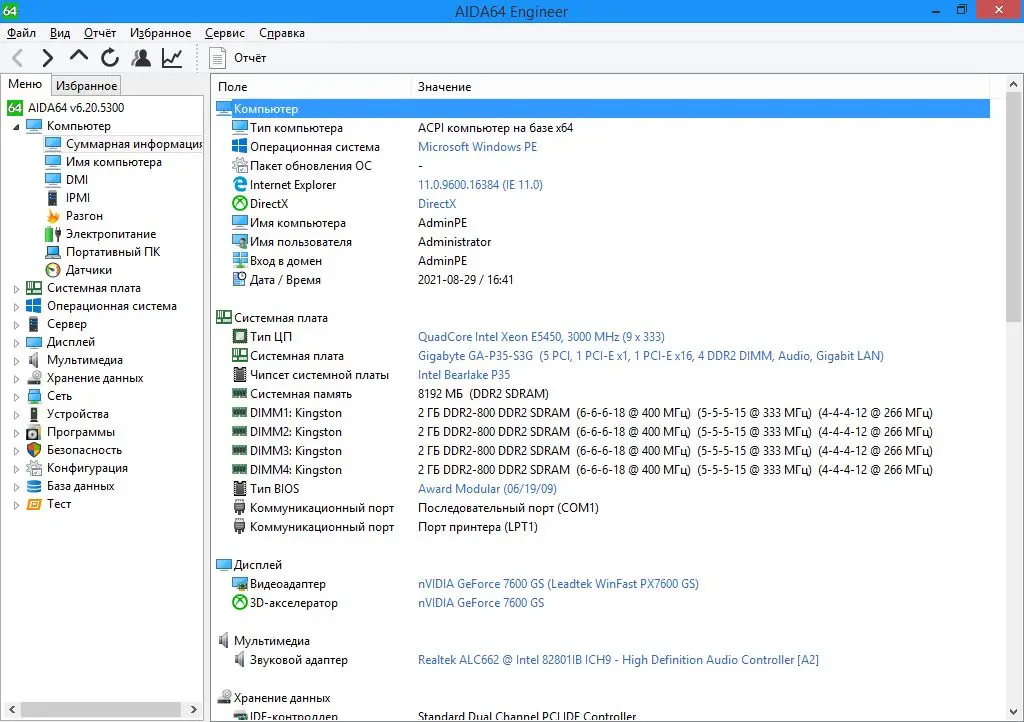Open the Gigabyte GA-P35-S3G motherboard link
This screenshot has width=1024, height=722.
pos(650,356)
